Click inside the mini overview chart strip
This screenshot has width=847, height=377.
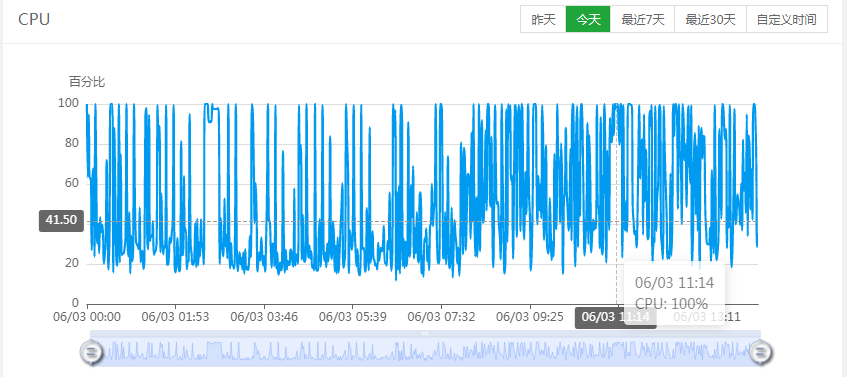click(x=426, y=352)
